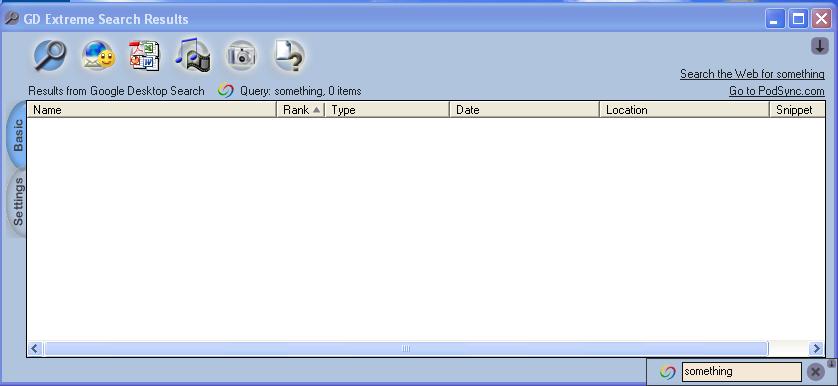Maximize the GD Extreme Search Results window
Viewport: 838px width, 386px height.
(798, 19)
